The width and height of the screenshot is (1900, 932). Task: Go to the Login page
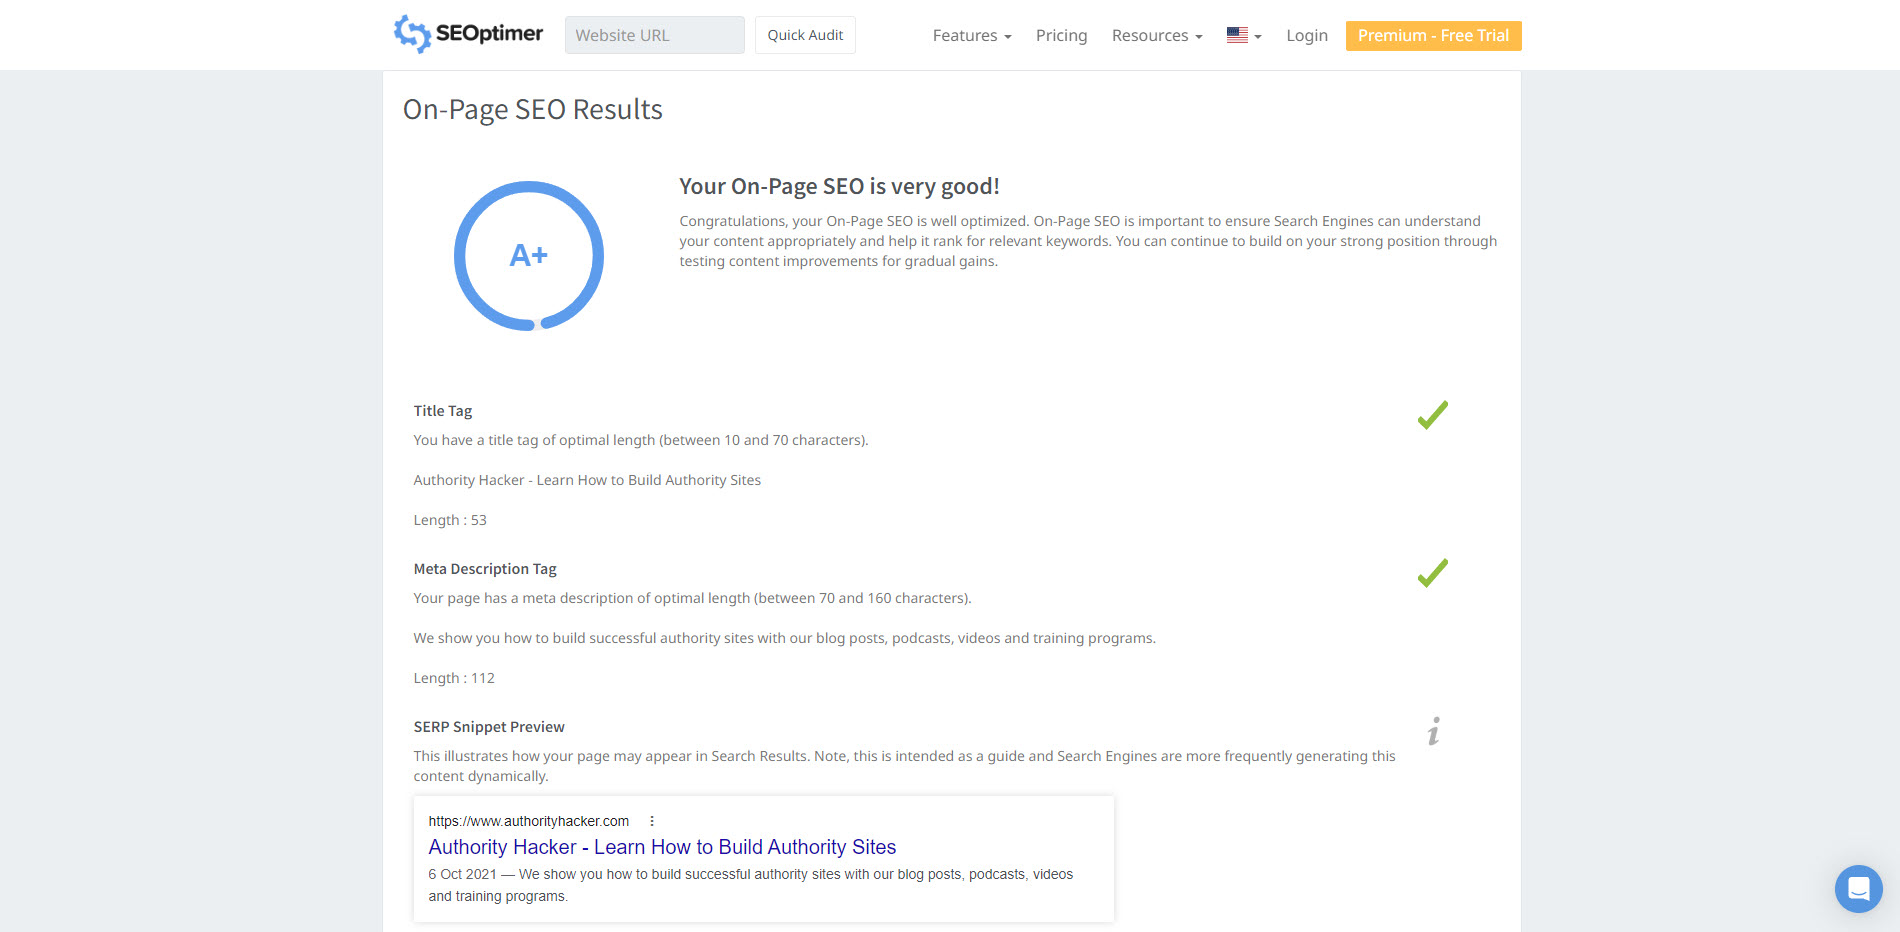[1307, 35]
